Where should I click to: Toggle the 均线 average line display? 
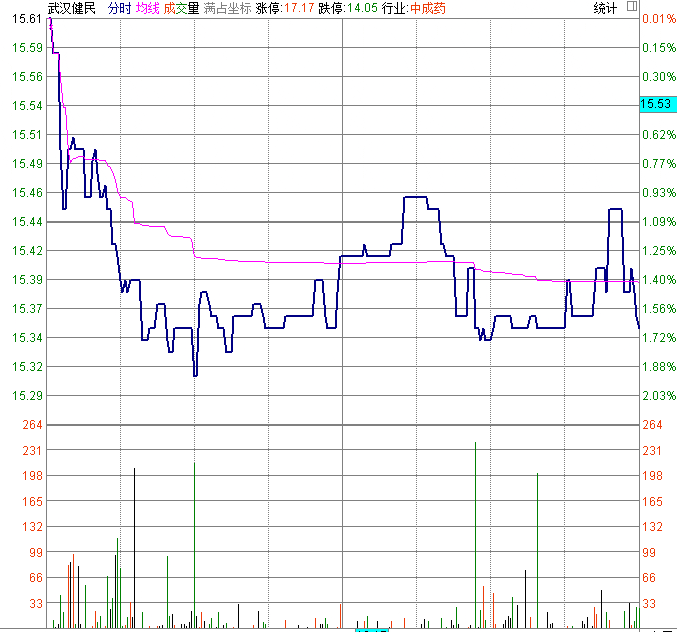[x=148, y=8]
